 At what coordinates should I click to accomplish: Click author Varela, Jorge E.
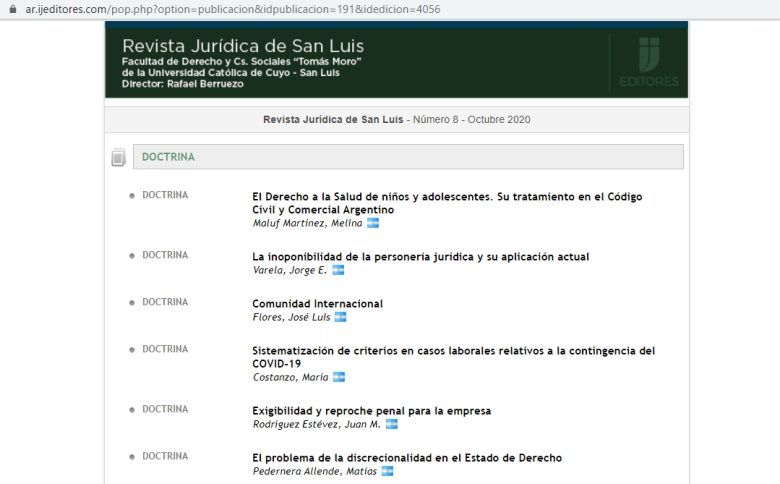(290, 270)
